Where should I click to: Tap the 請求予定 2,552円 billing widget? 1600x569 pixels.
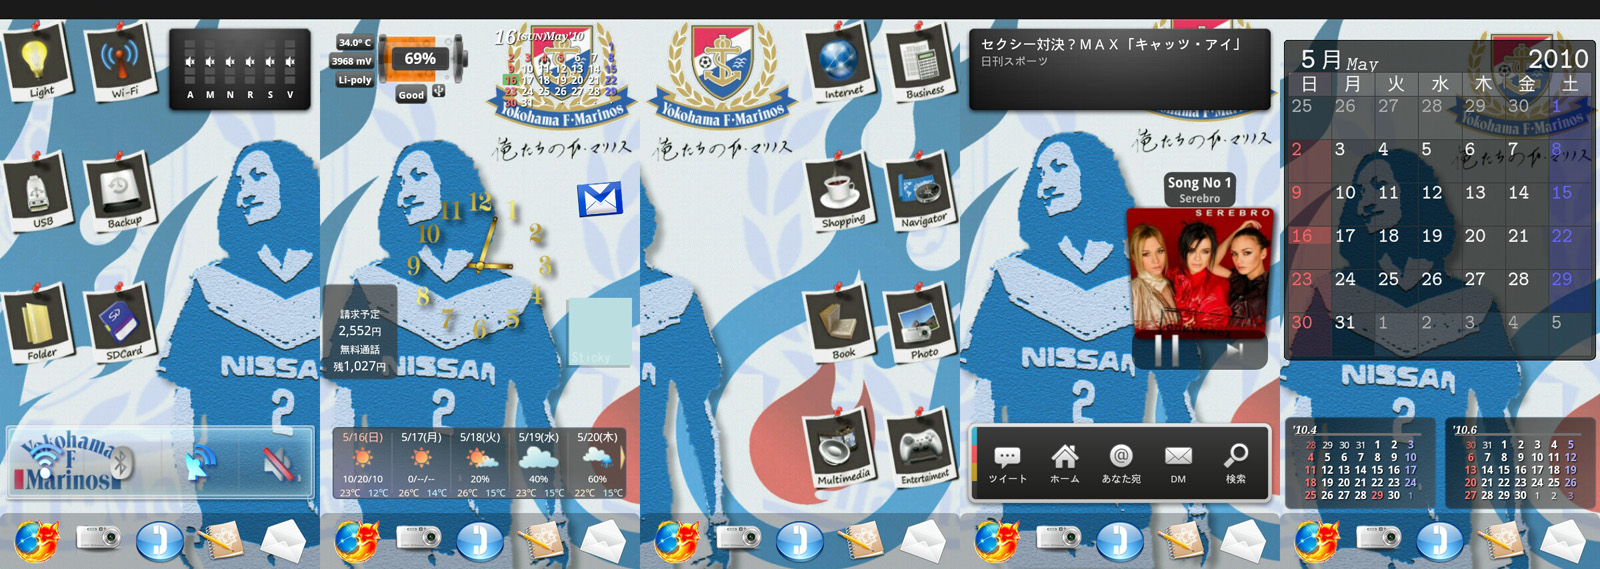360,332
